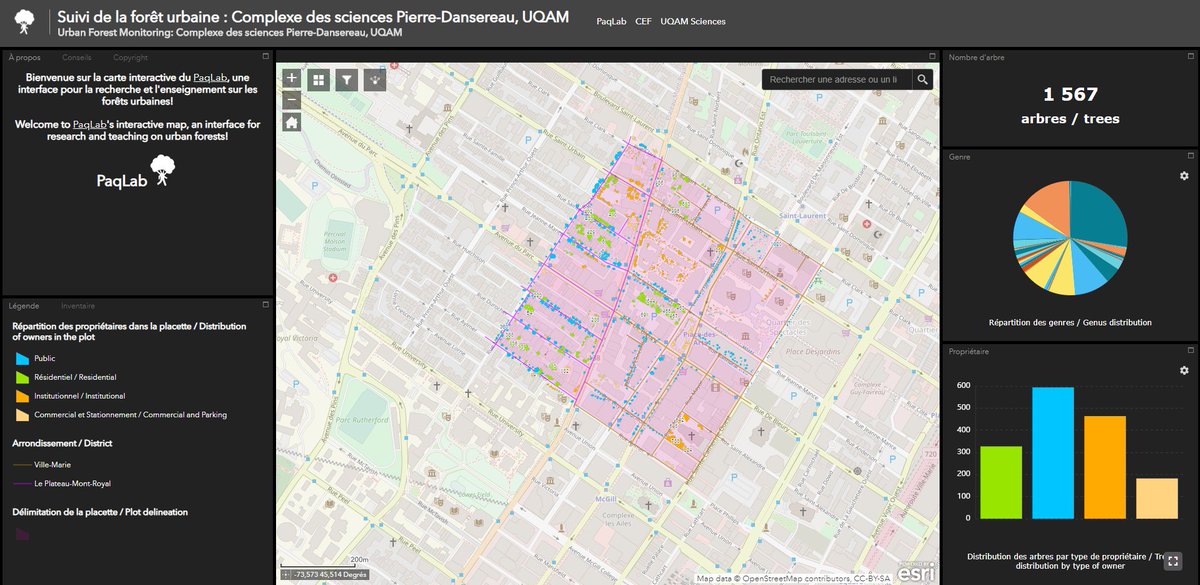Open Propriétaire chart settings gear
Screen dimensions: 1200x585
1184,370
